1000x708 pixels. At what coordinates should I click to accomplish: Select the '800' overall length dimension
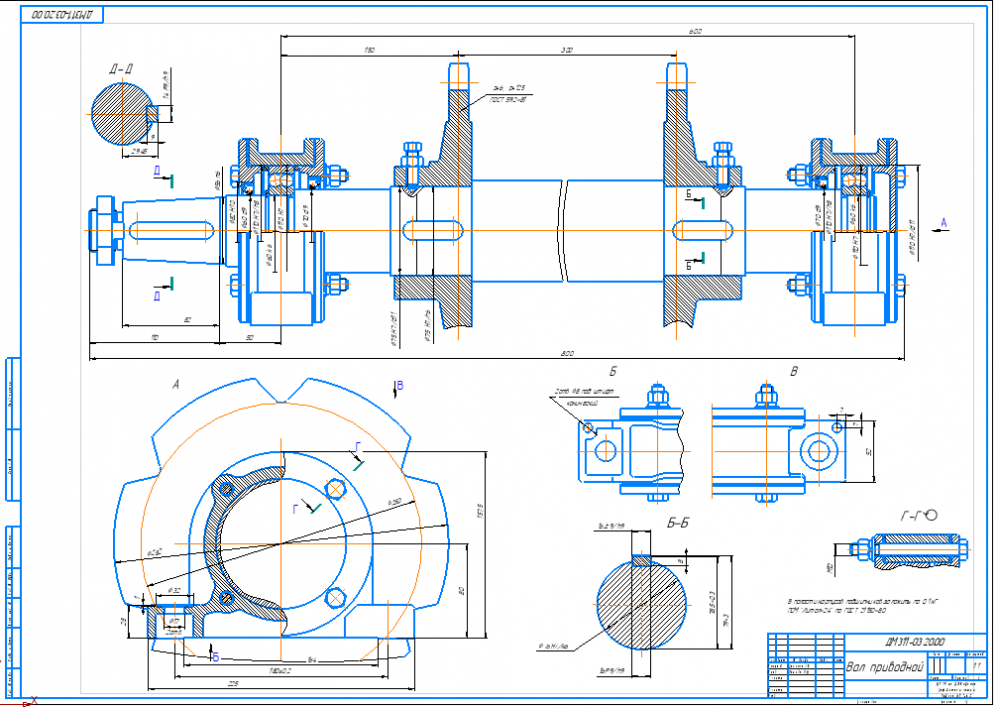point(567,354)
